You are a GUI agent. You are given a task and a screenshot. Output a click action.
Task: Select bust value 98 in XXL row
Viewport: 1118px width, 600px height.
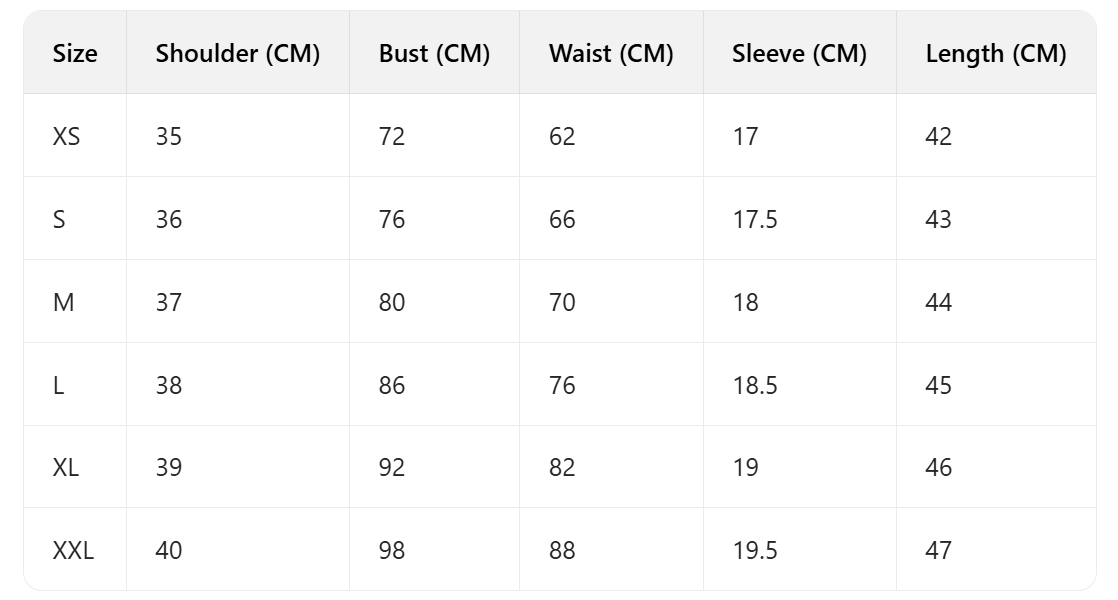392,550
